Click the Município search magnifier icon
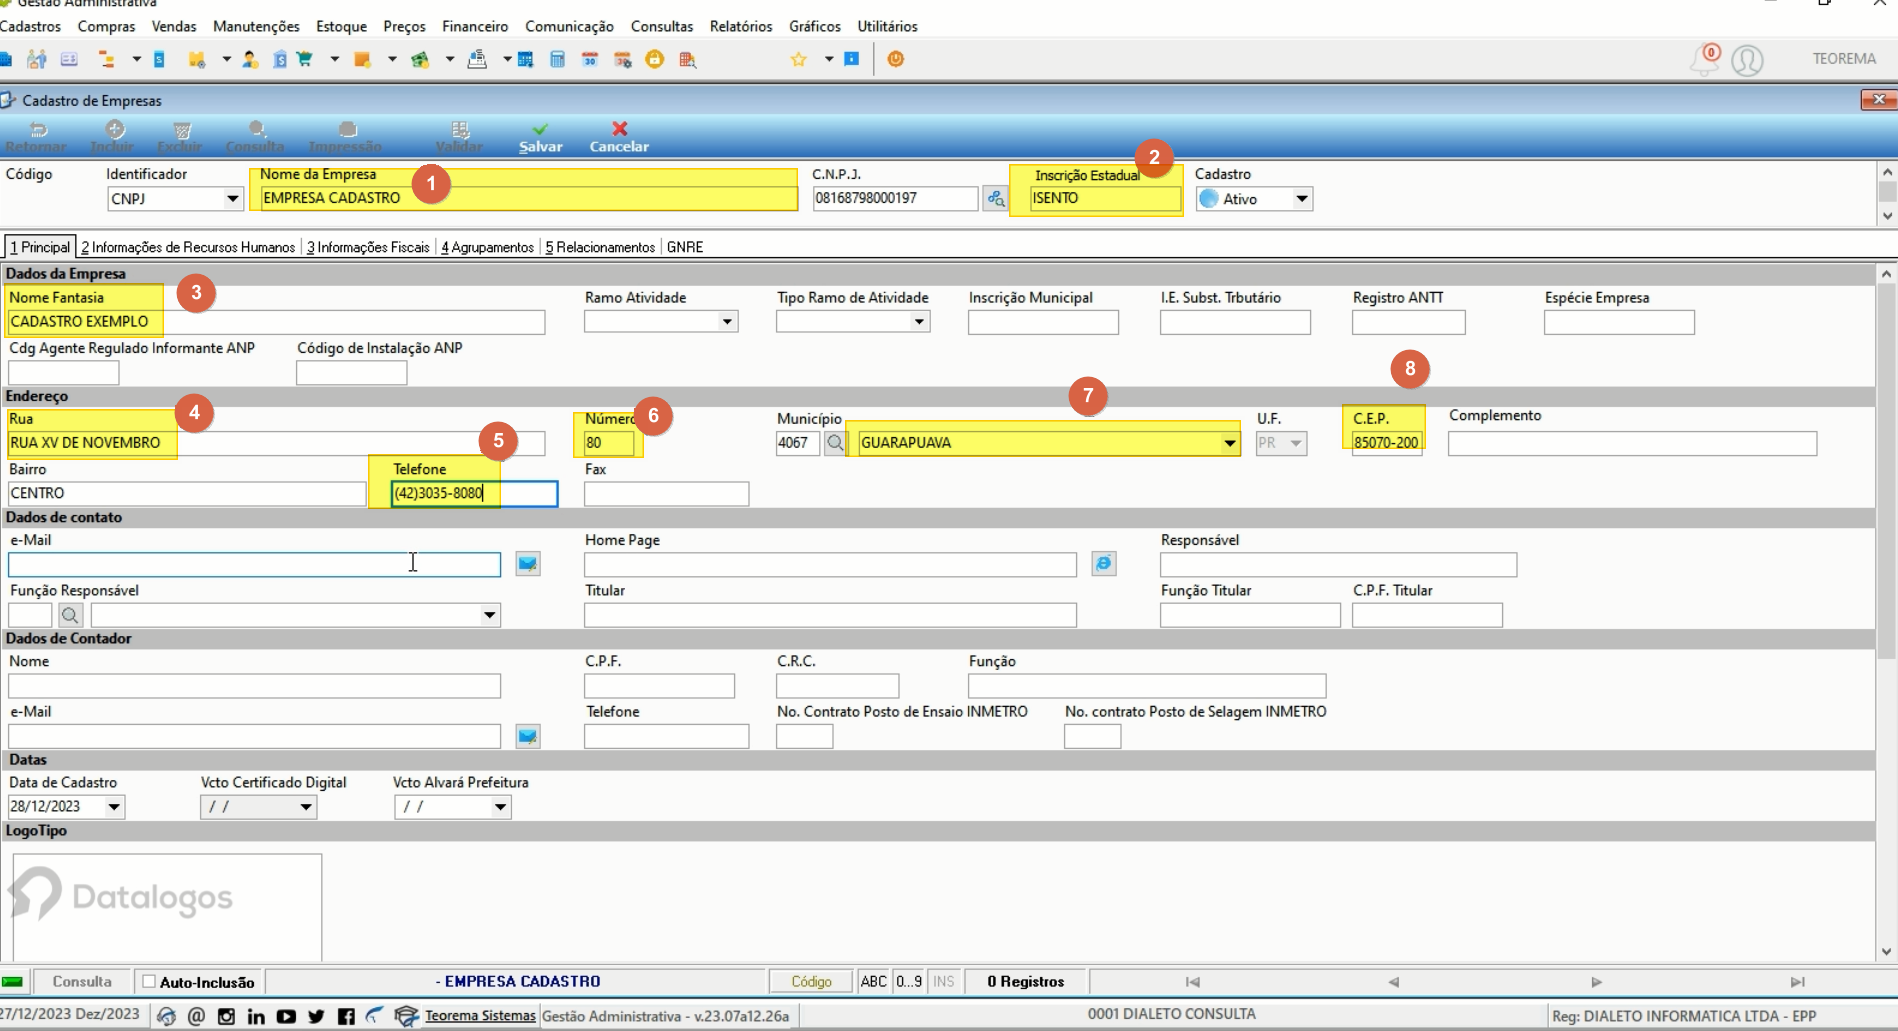 coord(835,442)
